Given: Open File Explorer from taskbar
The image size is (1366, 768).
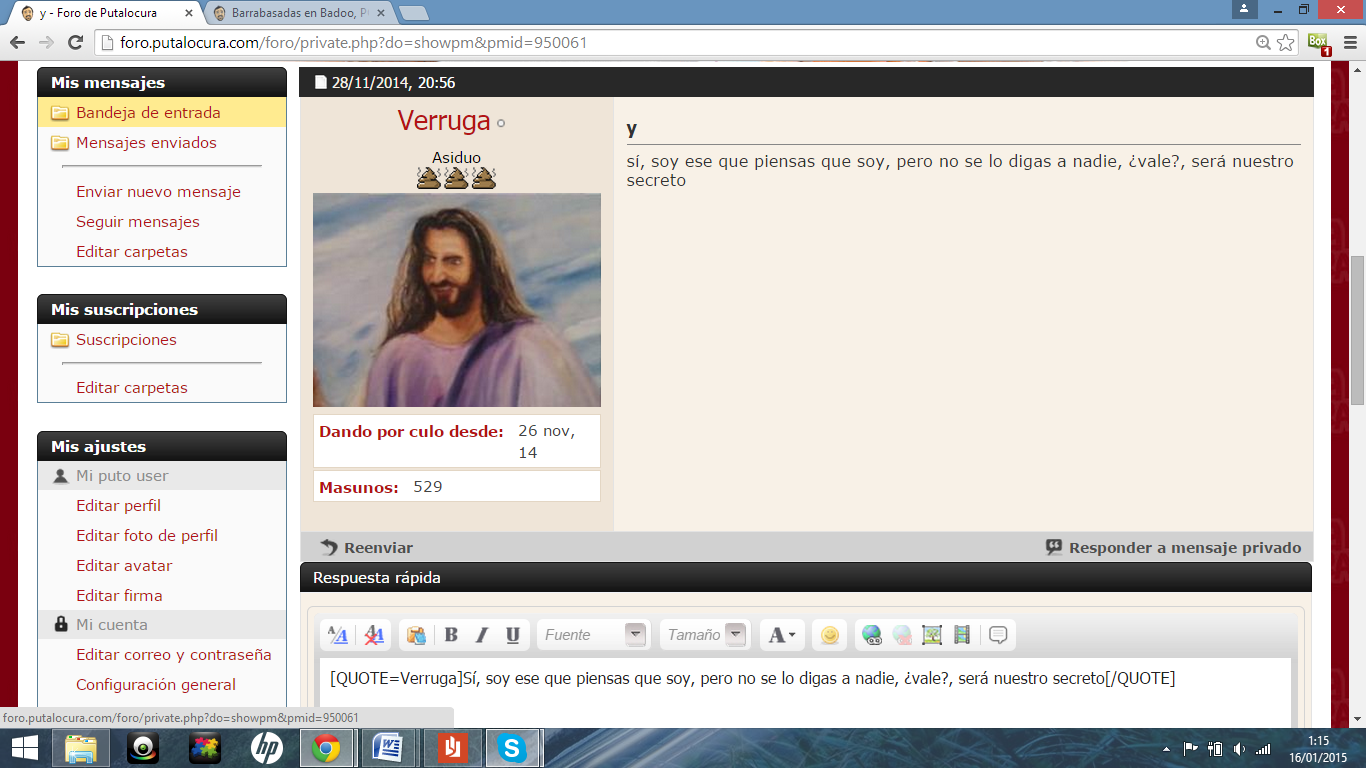Looking at the screenshot, I should coord(81,748).
